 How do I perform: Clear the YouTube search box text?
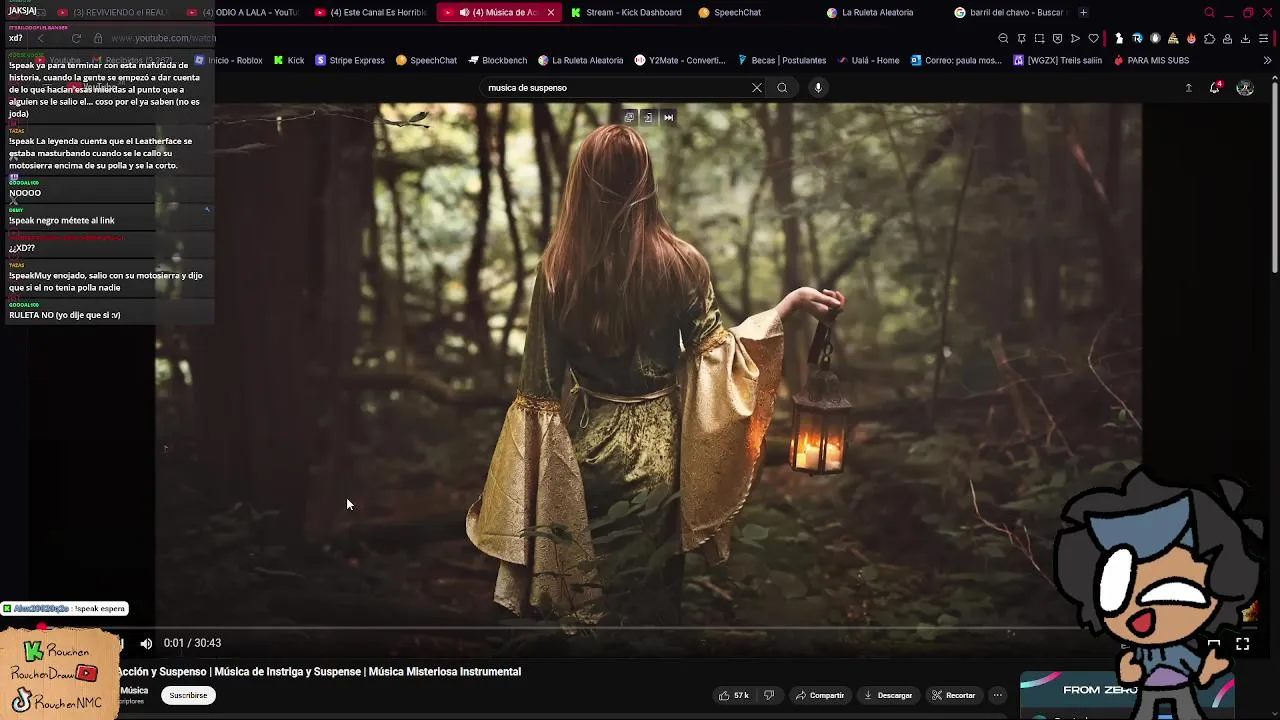757,88
